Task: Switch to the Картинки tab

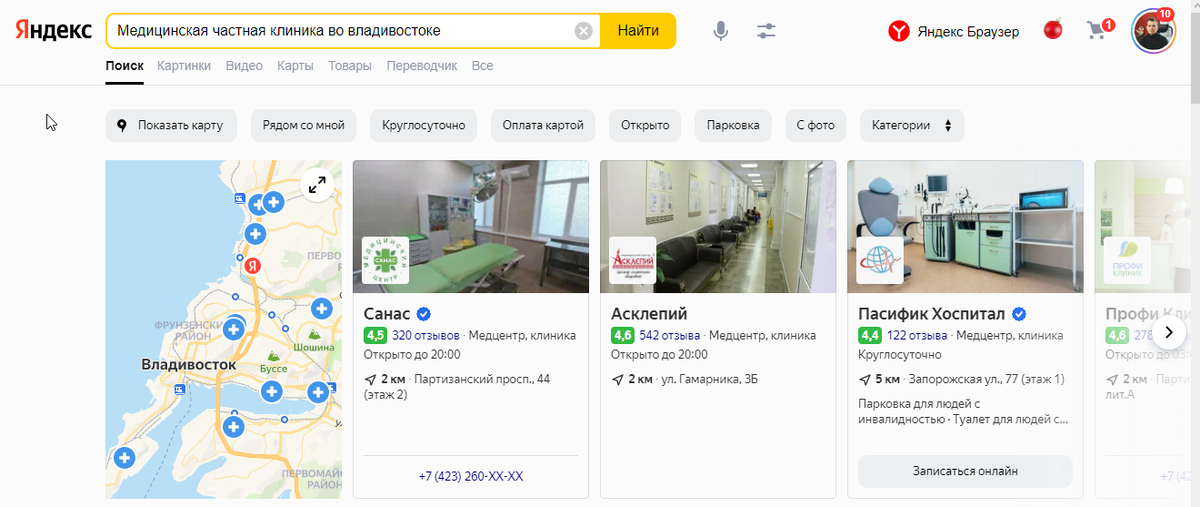Action: pyautogui.click(x=184, y=66)
